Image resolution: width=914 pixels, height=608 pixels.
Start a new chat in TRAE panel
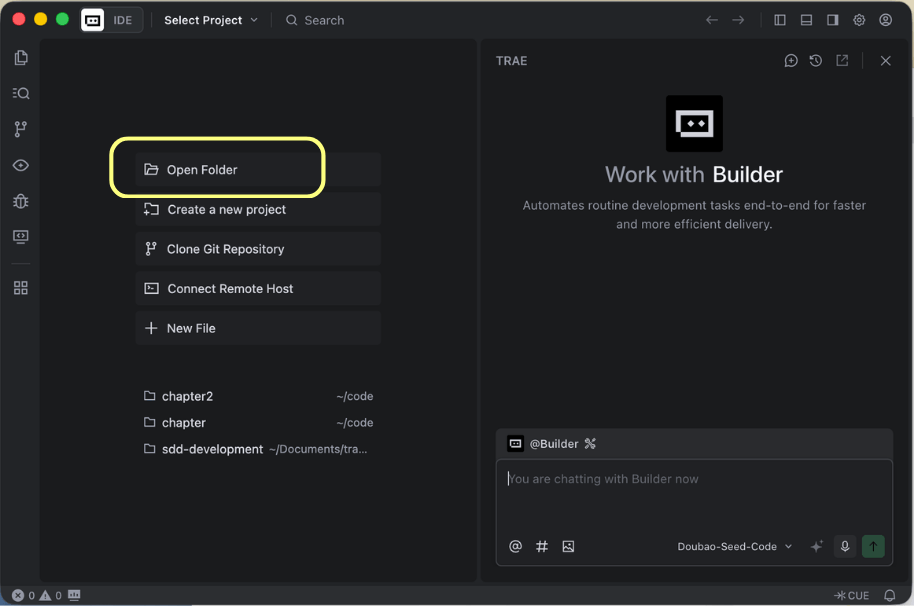(x=791, y=61)
